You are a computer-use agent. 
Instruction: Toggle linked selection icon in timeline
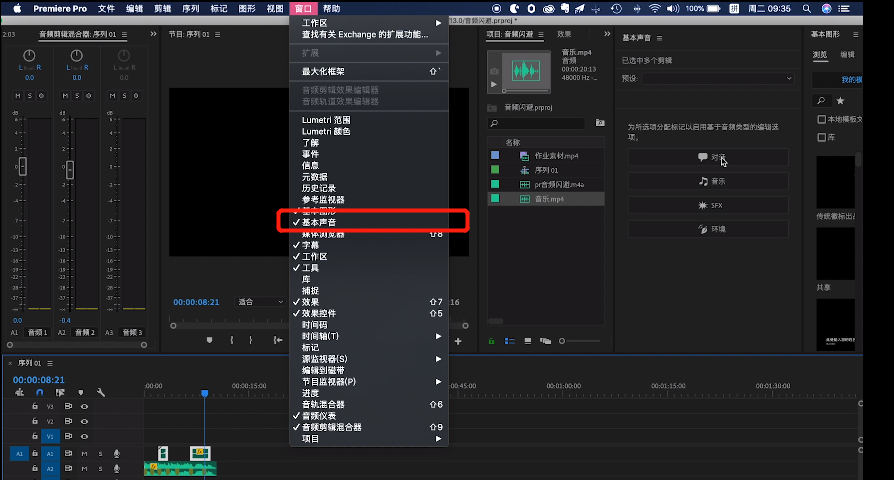pos(60,392)
